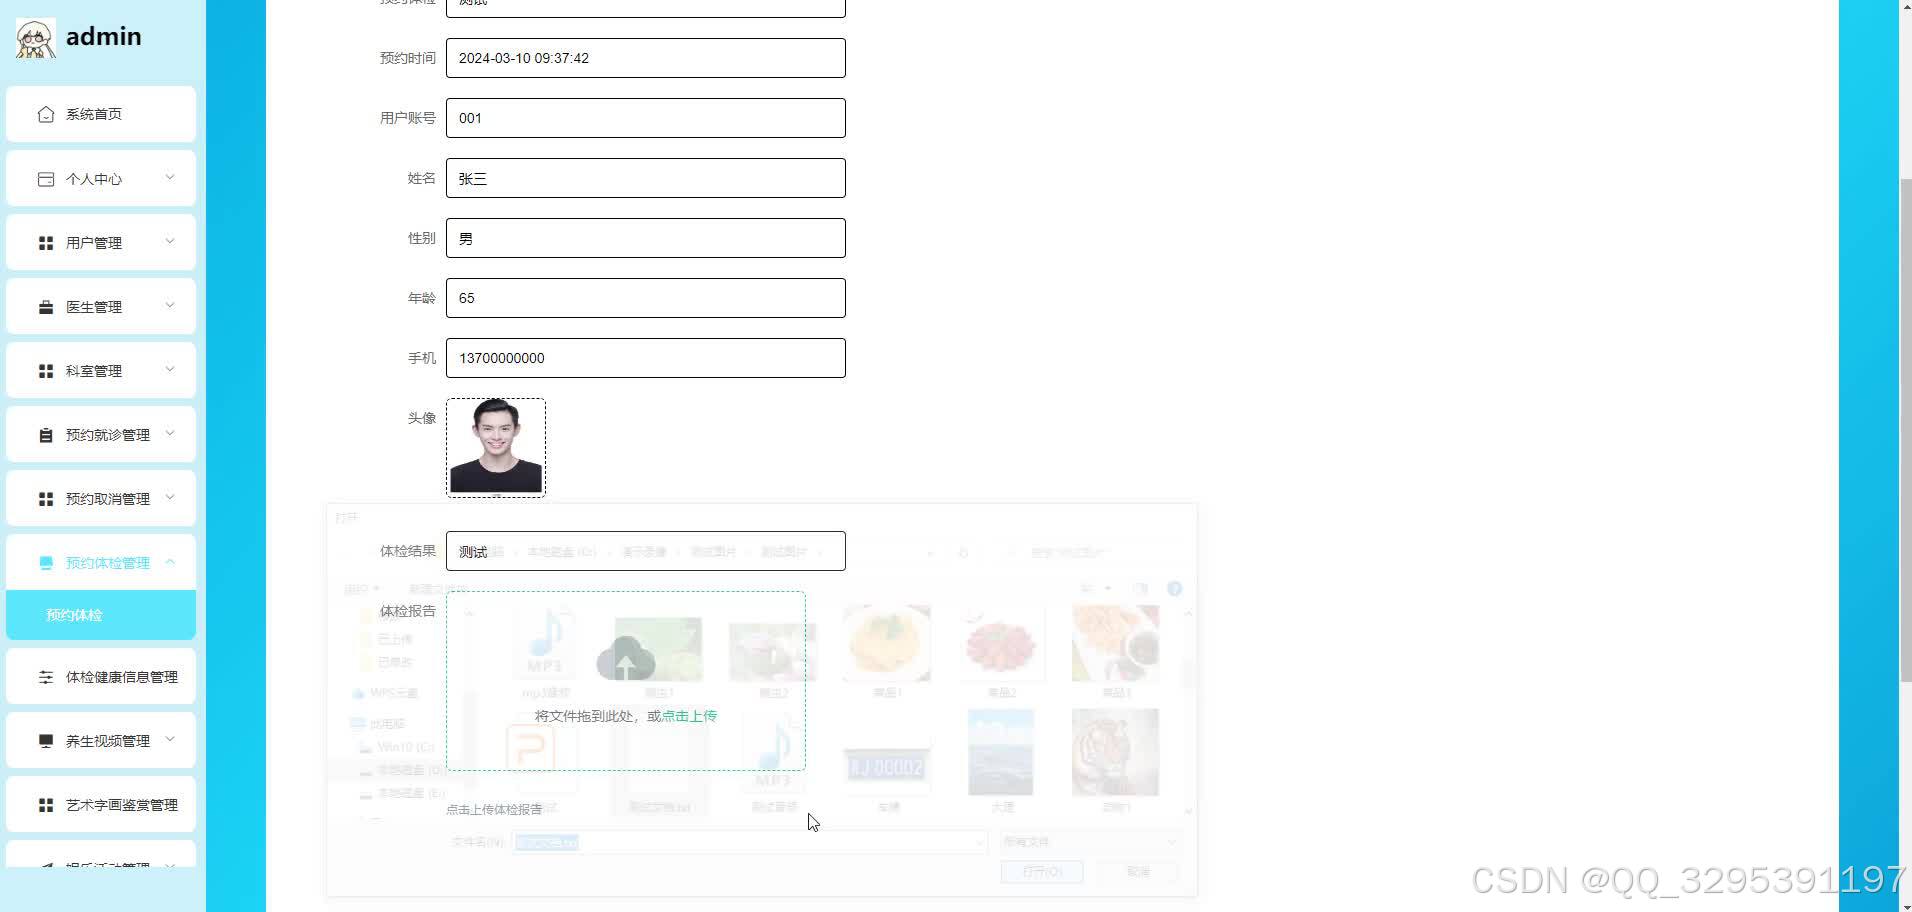This screenshot has width=1912, height=912.
Task: Open the 艺术字画鉴赏管理 menu label
Action: [x=122, y=805]
